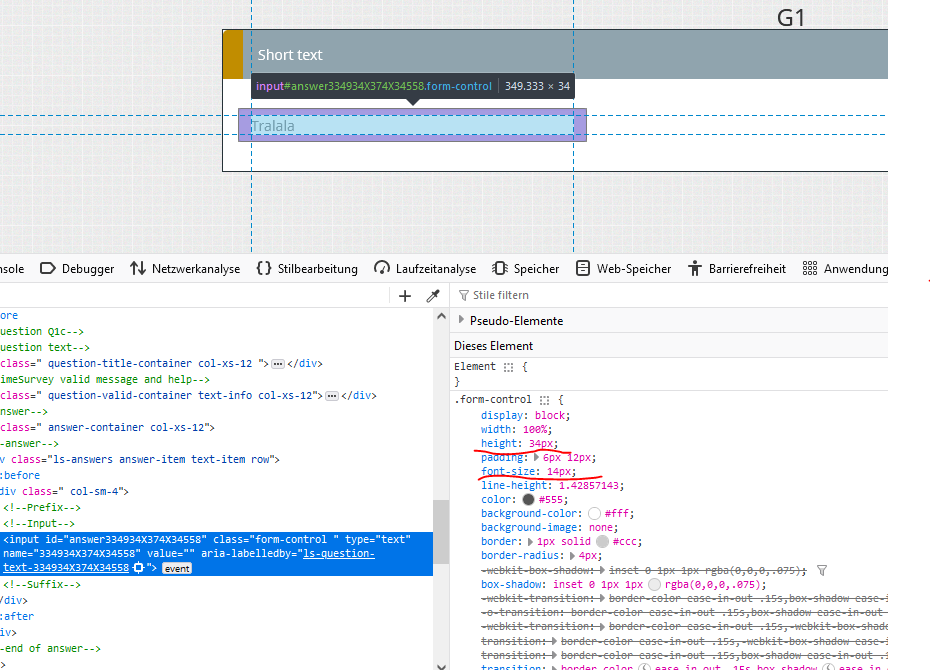Click the ellipsis badge in question-title-container div
The image size is (930, 670).
click(279, 364)
